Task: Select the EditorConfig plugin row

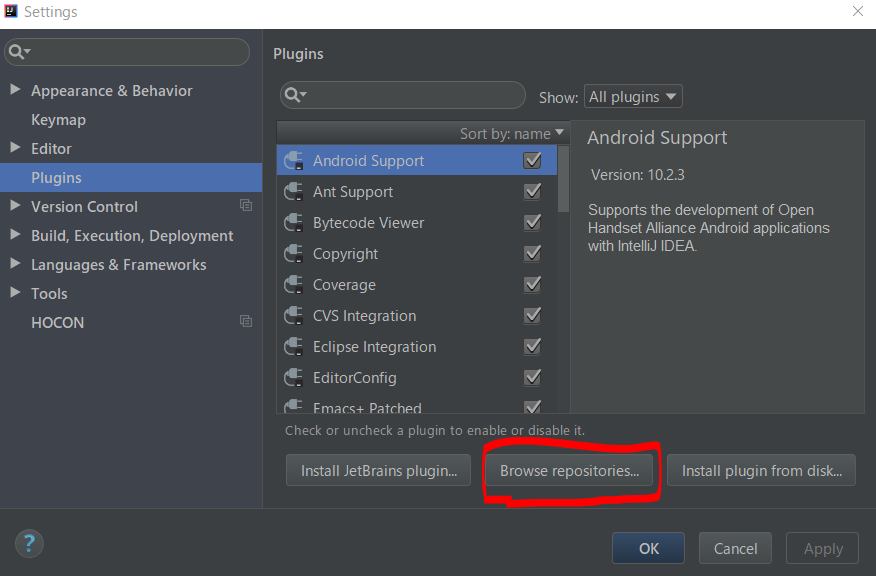Action: pyautogui.click(x=417, y=378)
